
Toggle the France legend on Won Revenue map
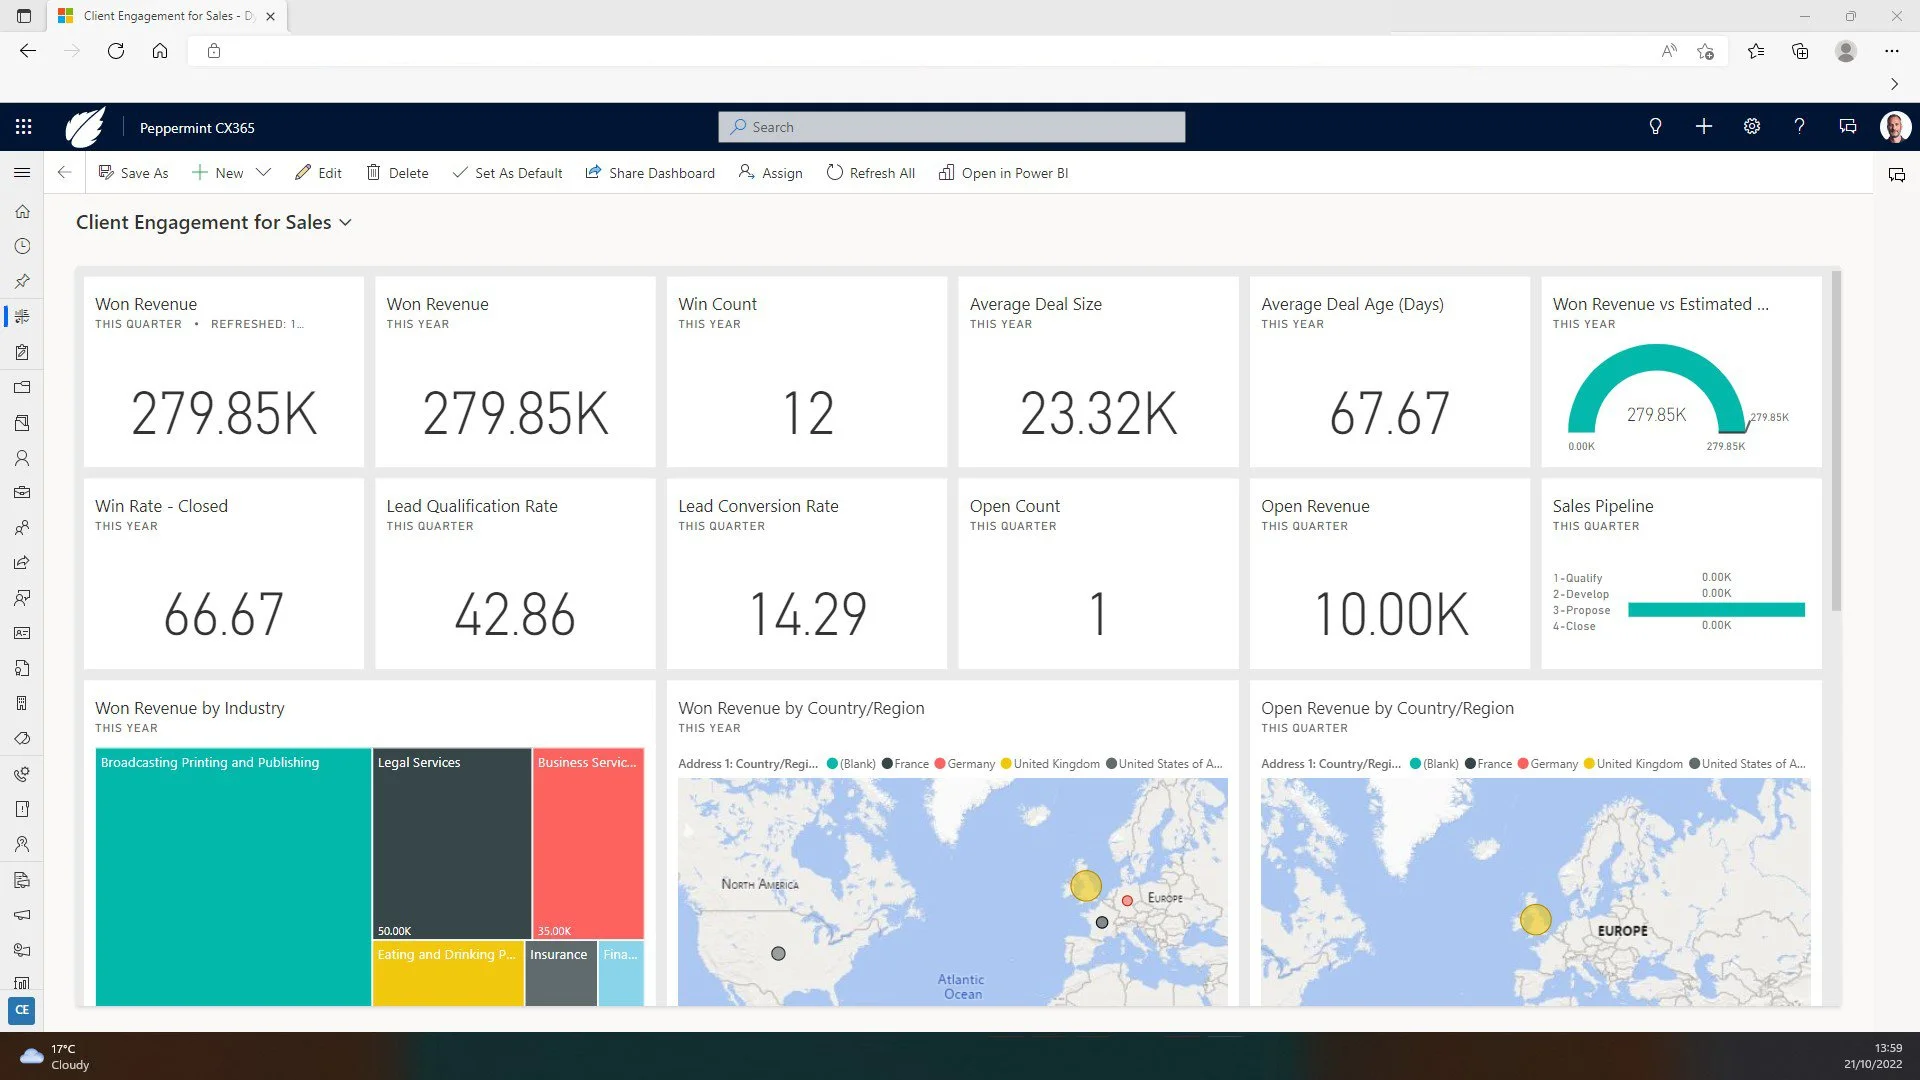(x=909, y=763)
